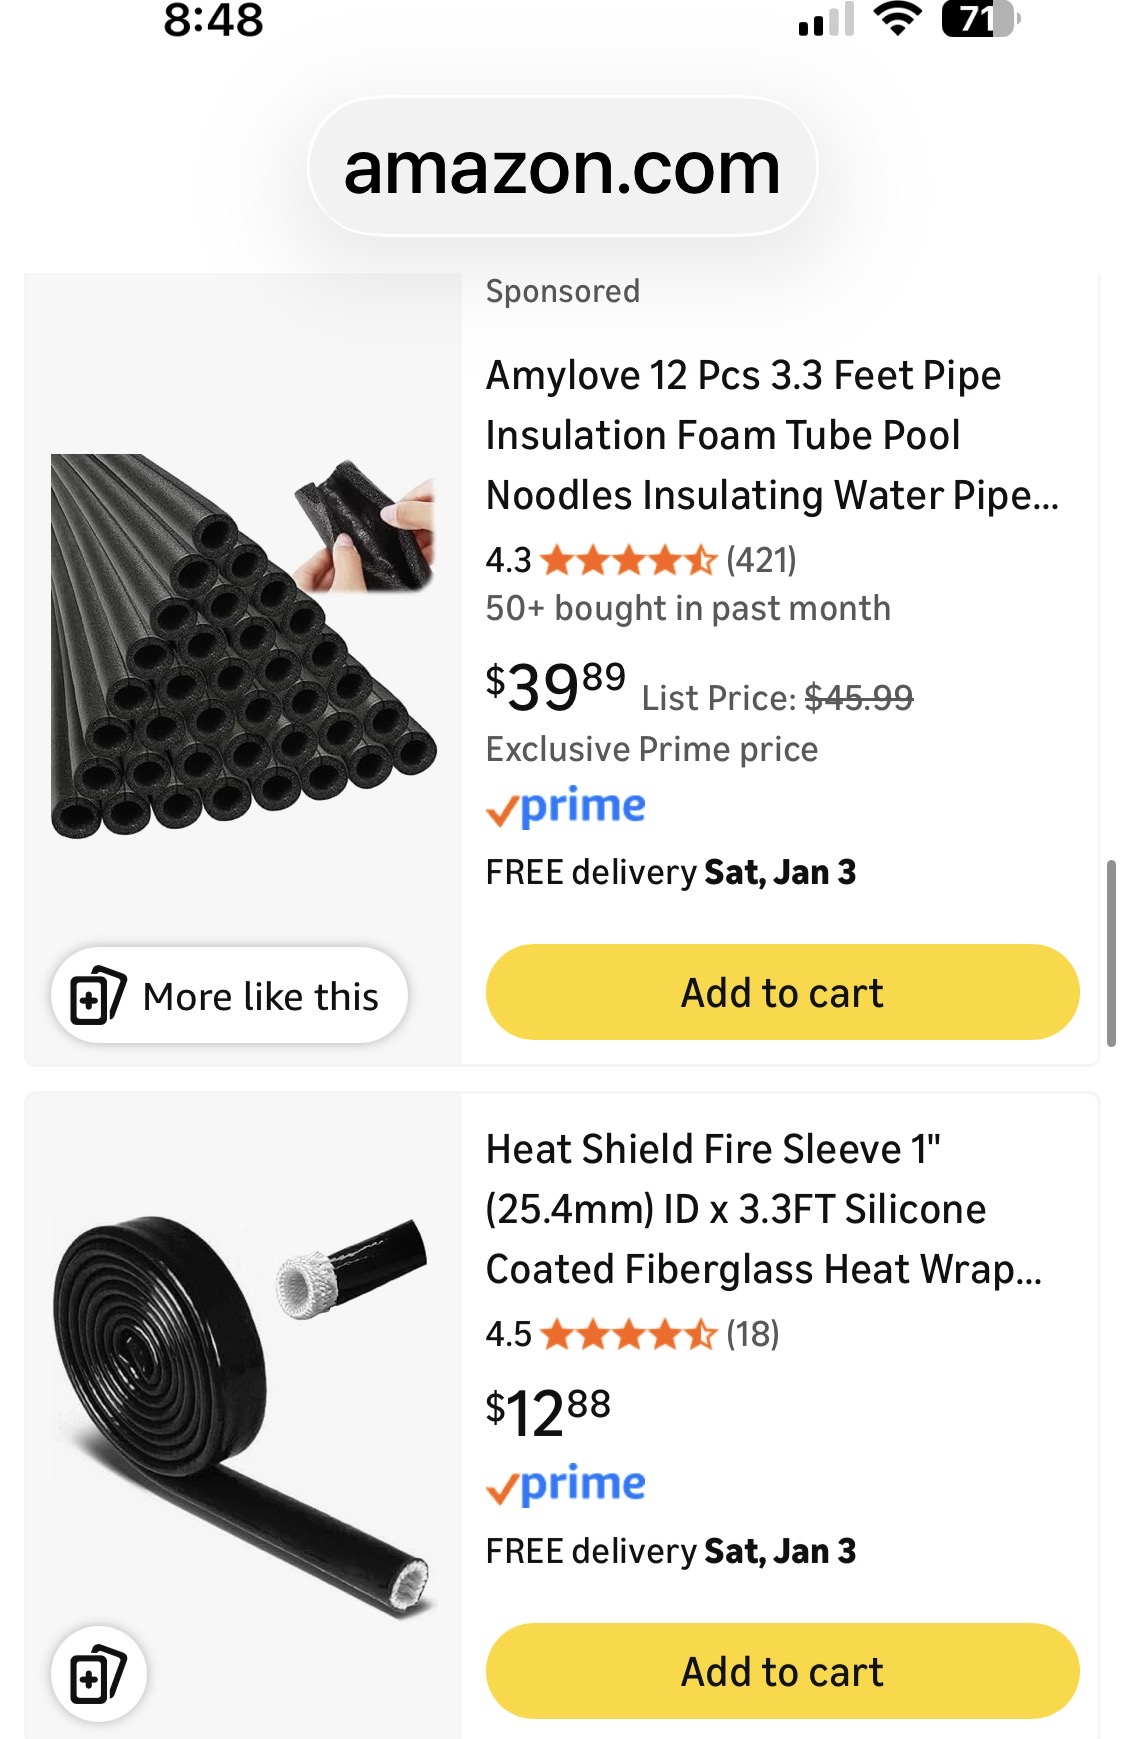Tap the Prime logo under Heat Shield listing
The image size is (1125, 1739).
point(566,1485)
